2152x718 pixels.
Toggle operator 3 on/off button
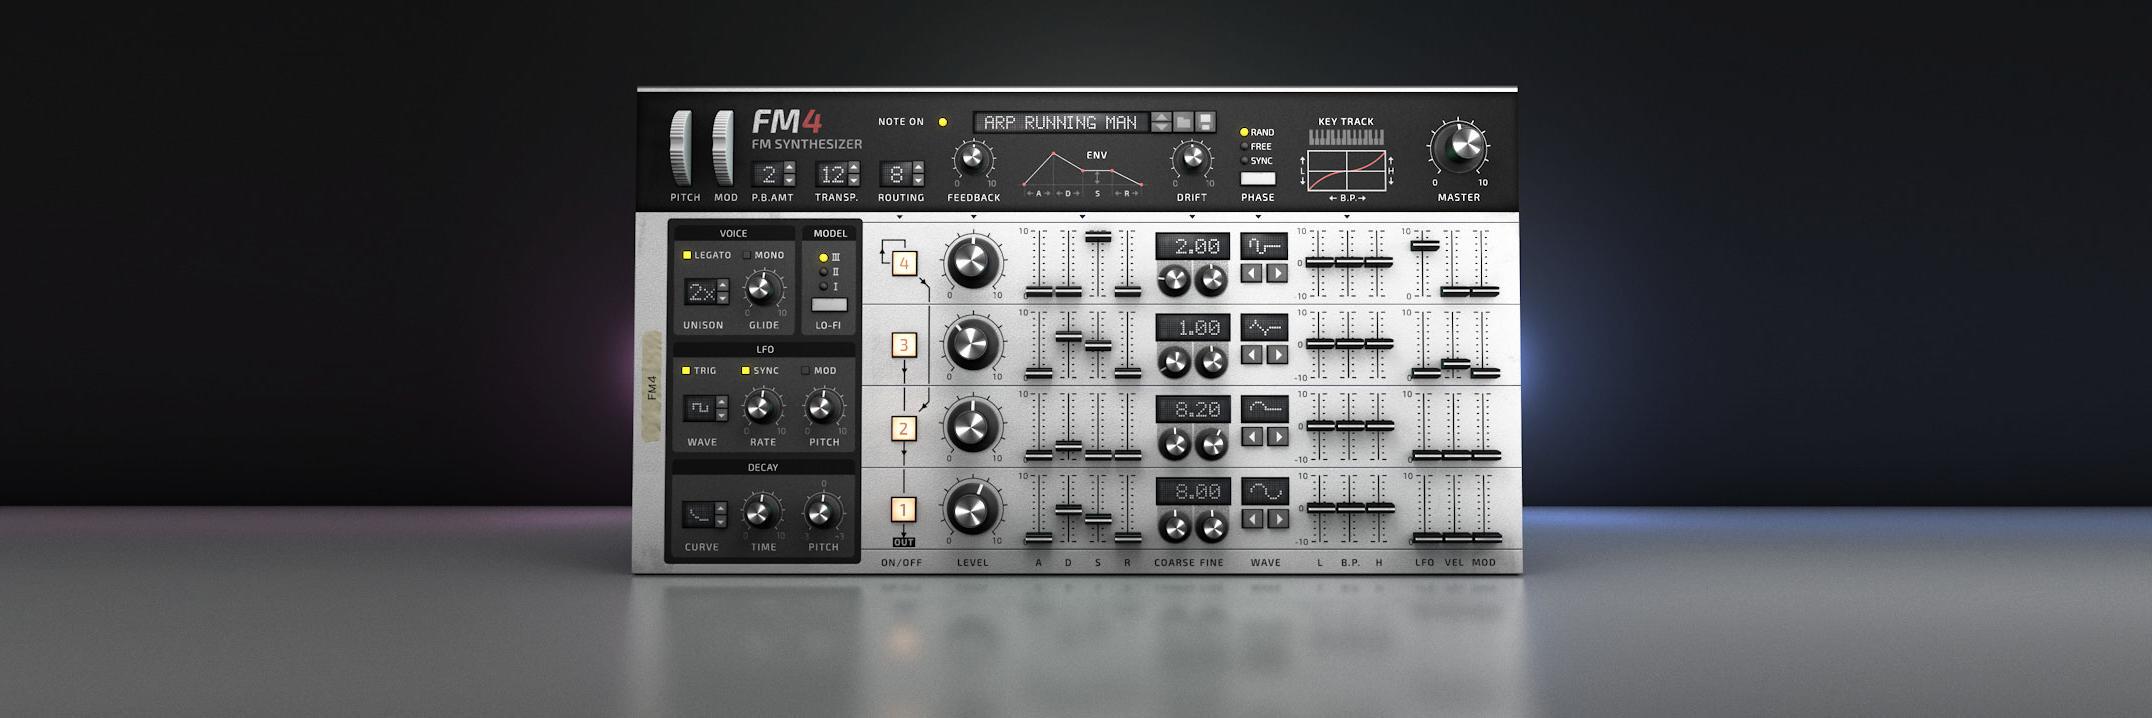(904, 345)
